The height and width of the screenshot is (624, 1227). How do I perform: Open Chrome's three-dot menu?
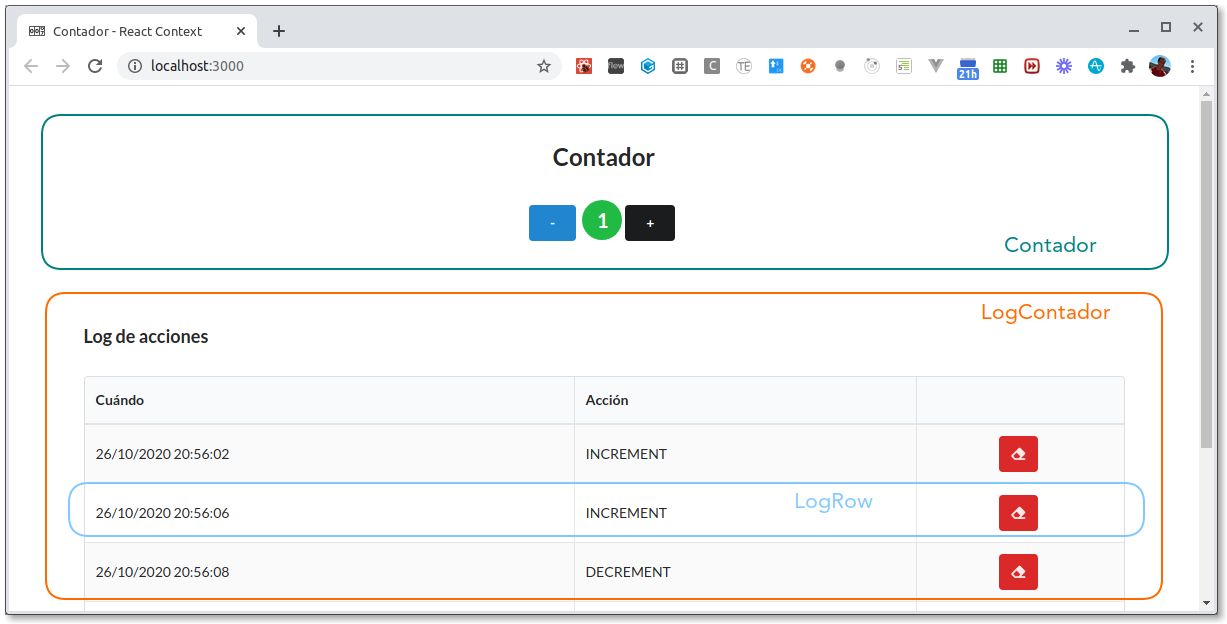click(x=1192, y=66)
